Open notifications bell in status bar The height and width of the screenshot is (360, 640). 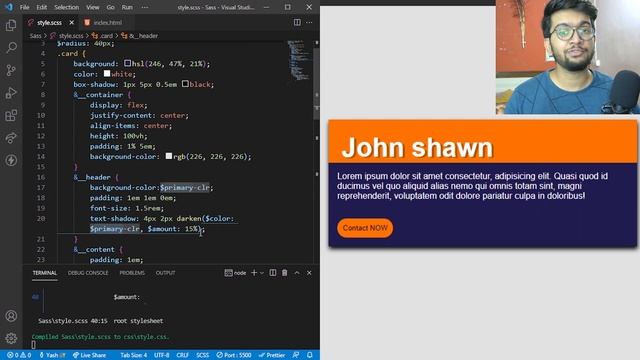310,355
